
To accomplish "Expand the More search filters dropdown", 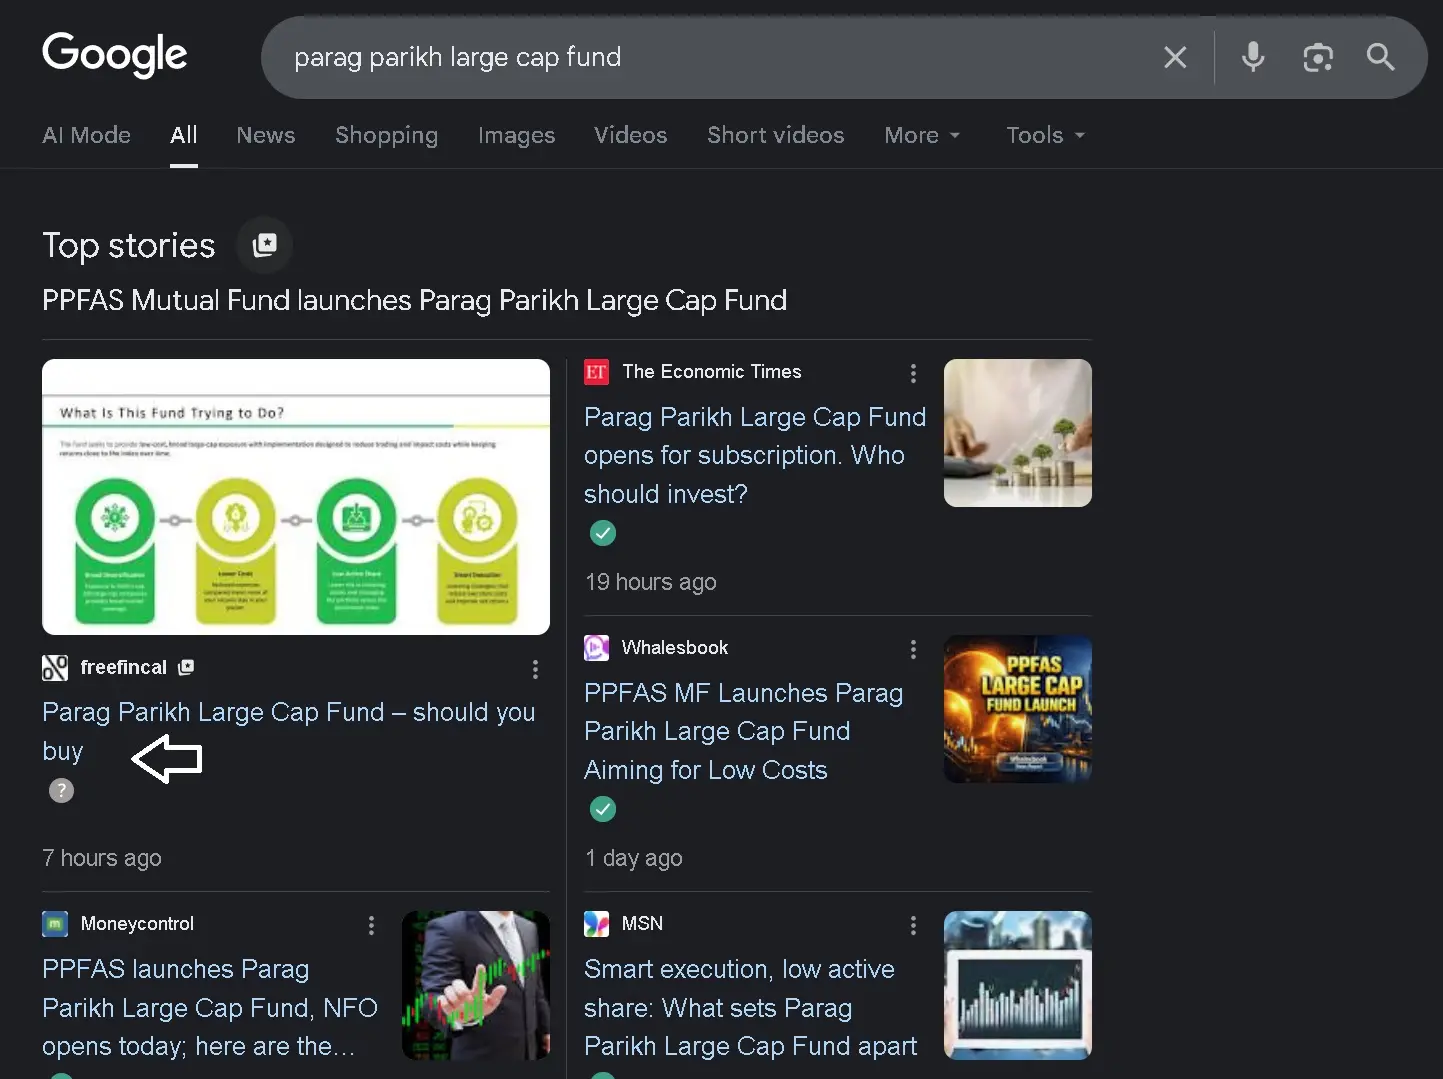I will [x=922, y=135].
